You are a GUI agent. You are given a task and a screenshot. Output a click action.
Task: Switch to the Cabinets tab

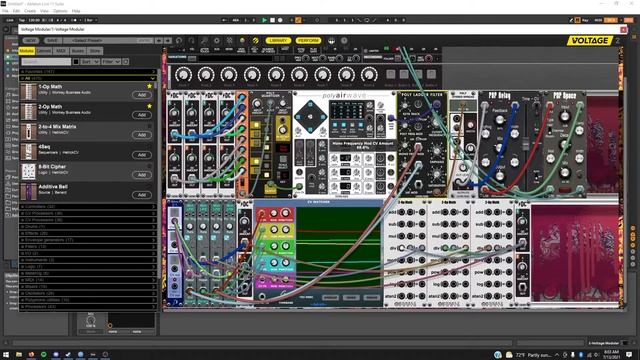(x=44, y=51)
